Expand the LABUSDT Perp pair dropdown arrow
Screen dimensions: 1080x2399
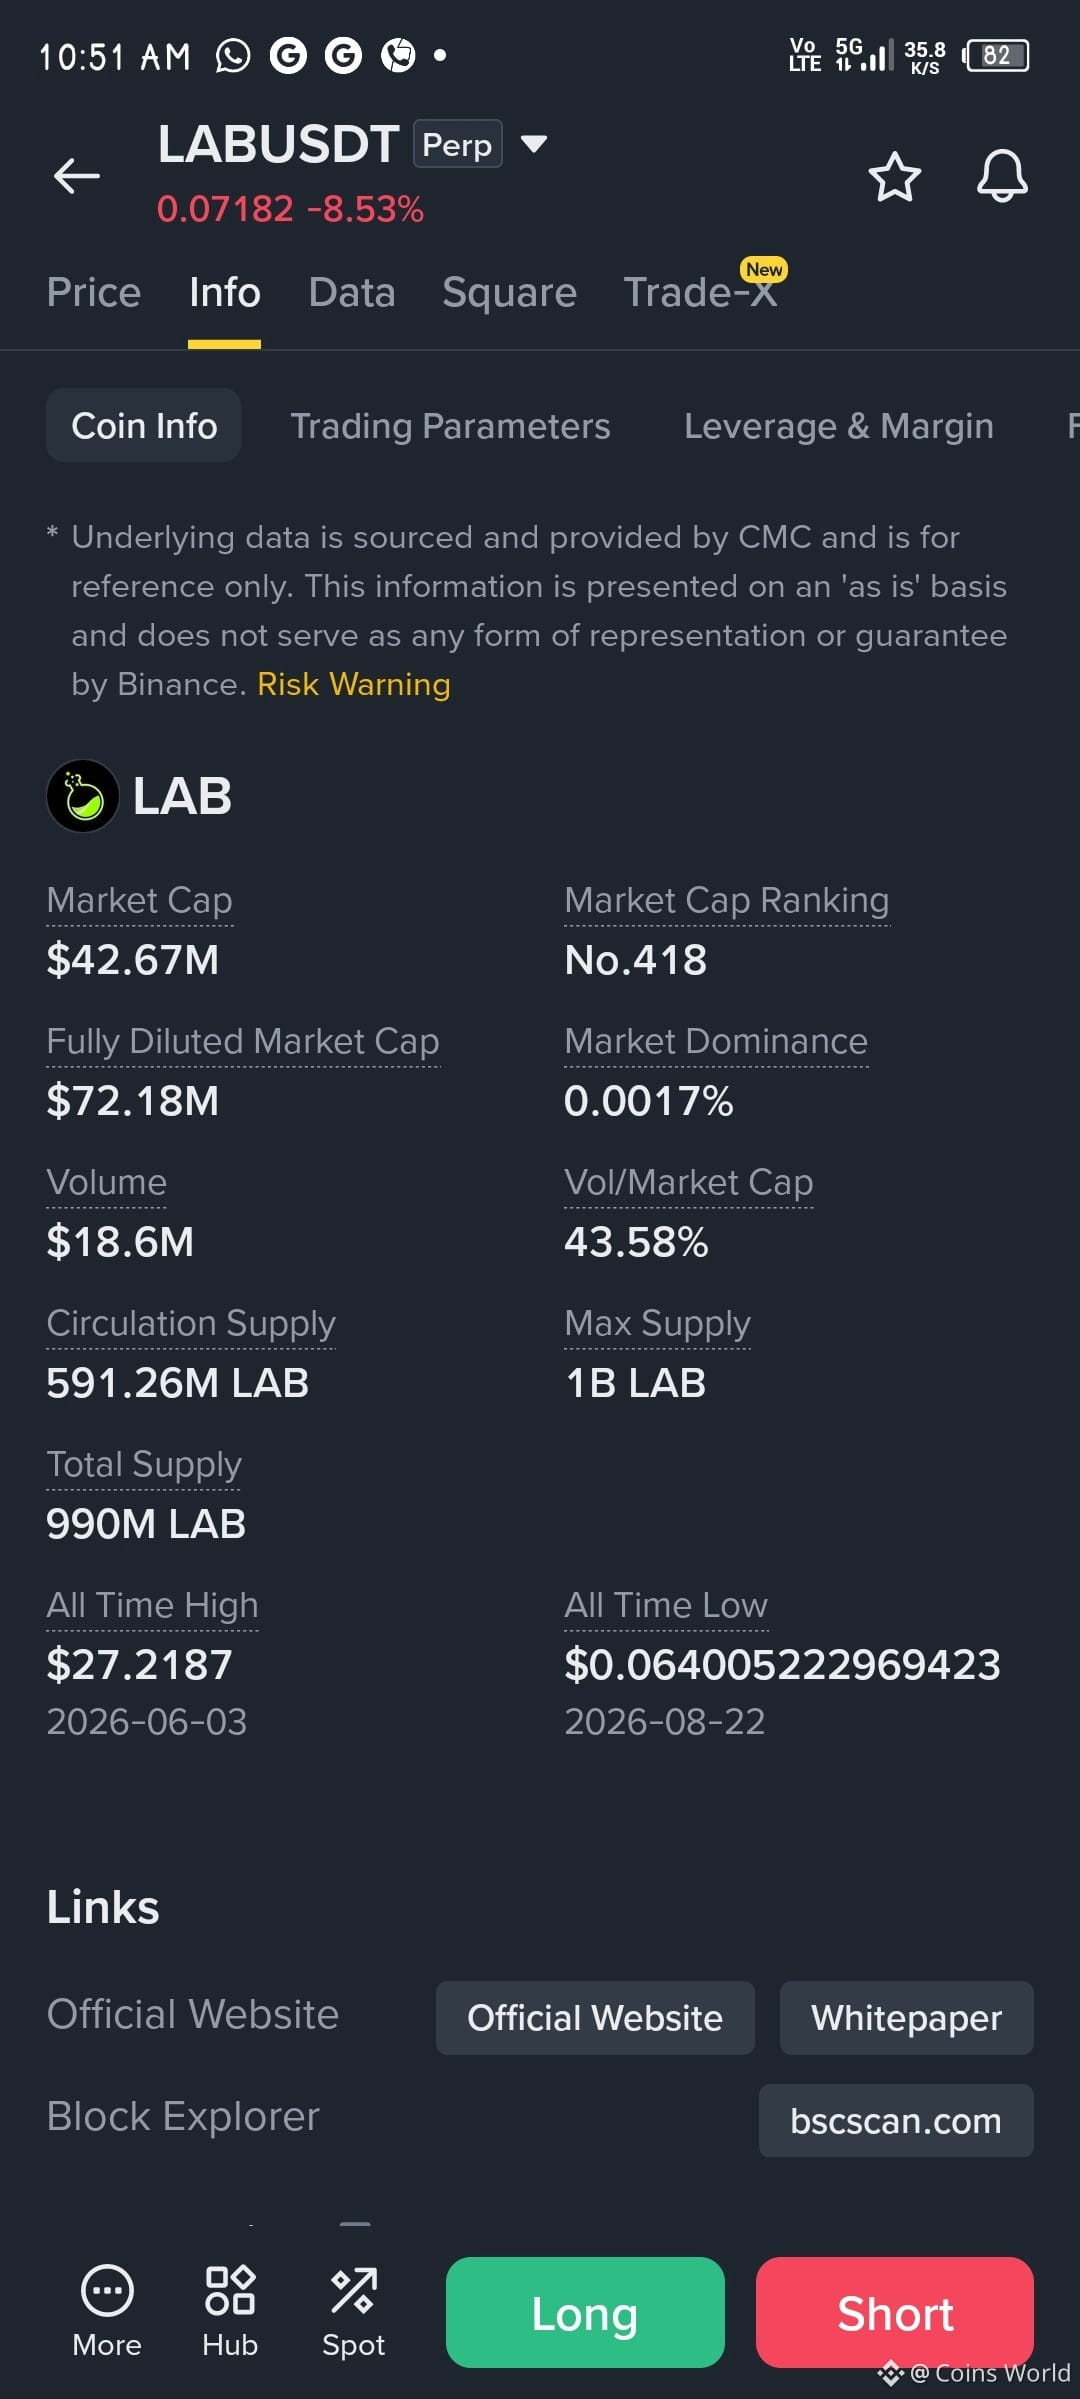pyautogui.click(x=534, y=144)
